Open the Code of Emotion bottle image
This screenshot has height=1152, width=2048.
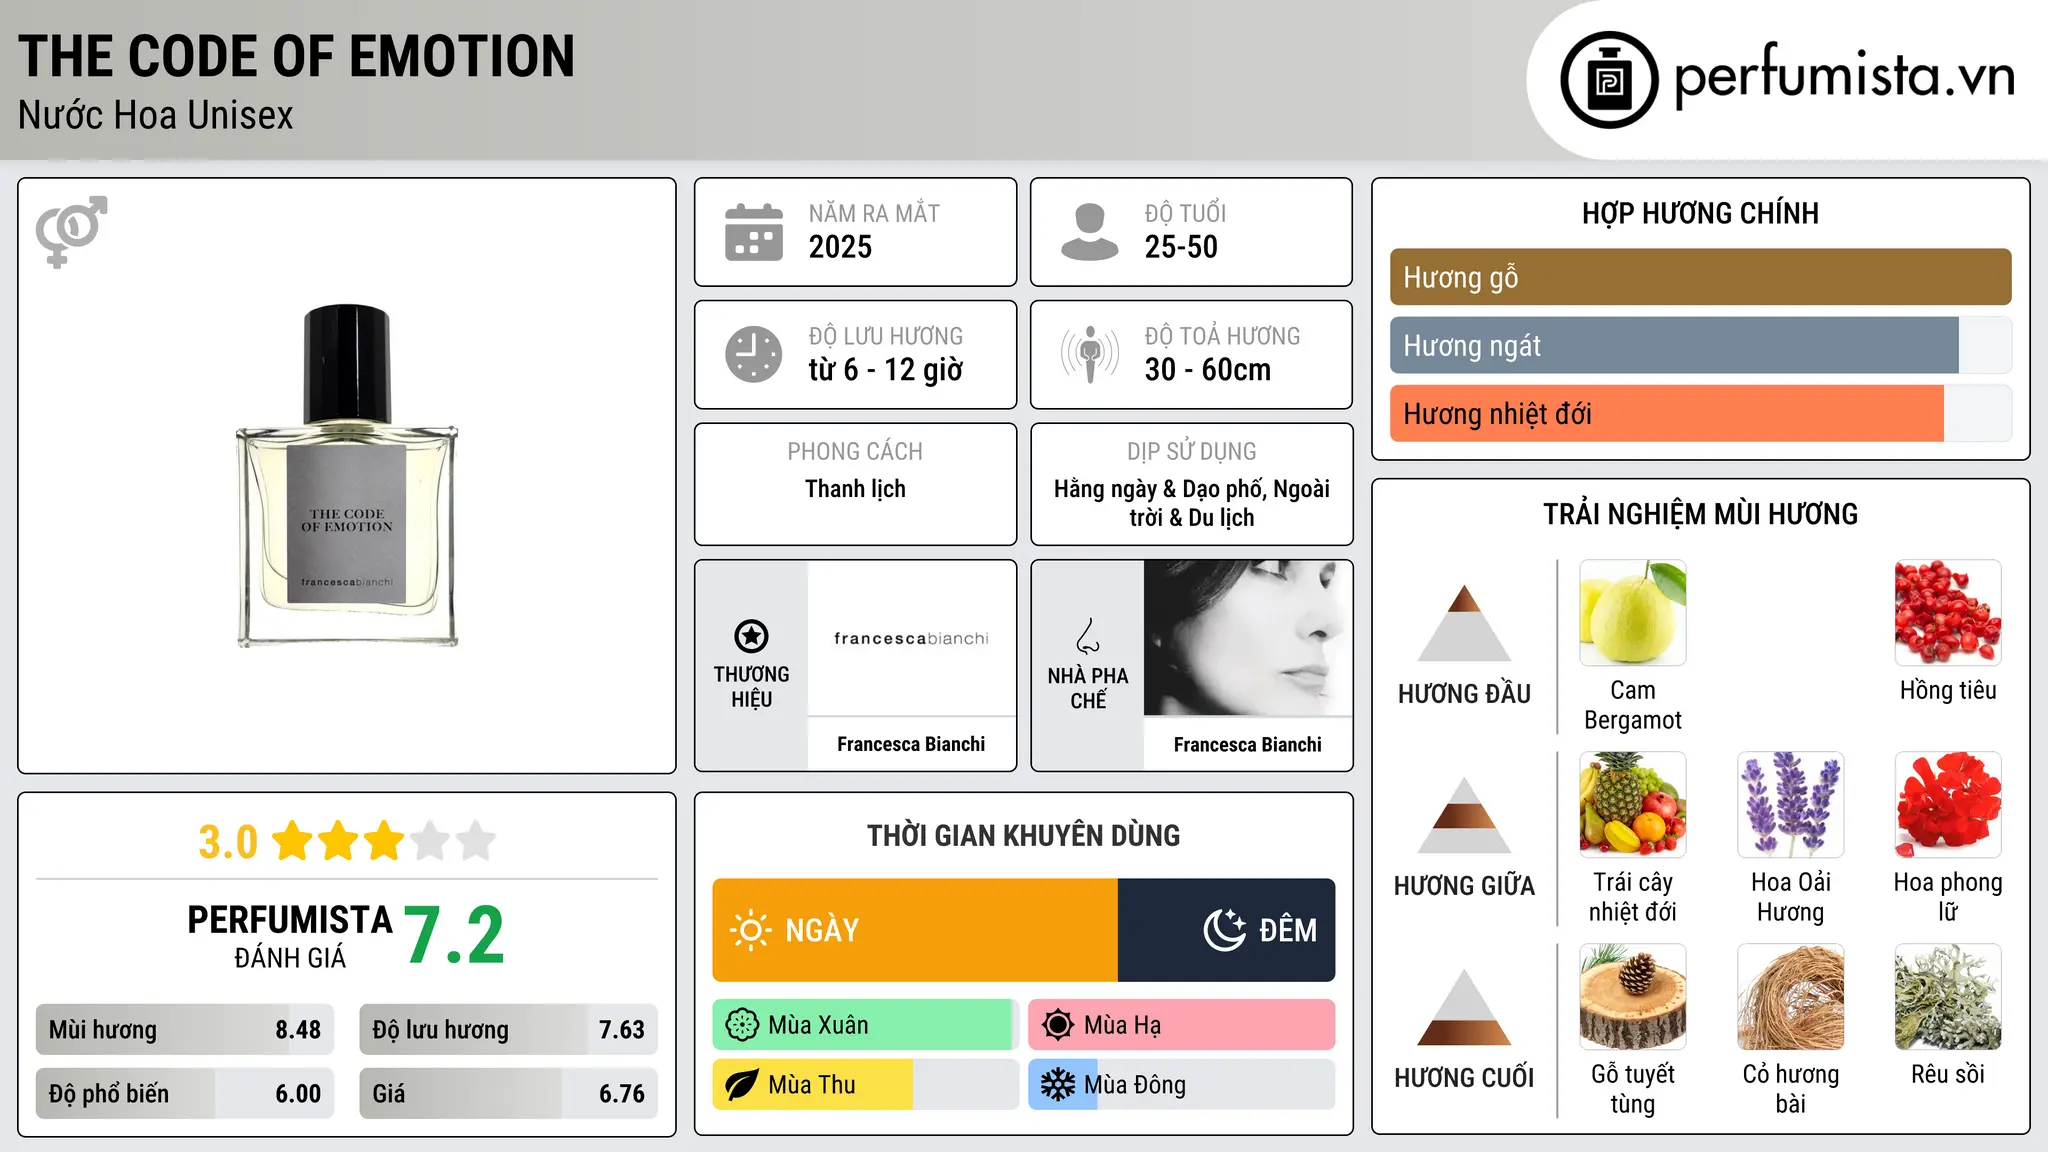coord(347,475)
